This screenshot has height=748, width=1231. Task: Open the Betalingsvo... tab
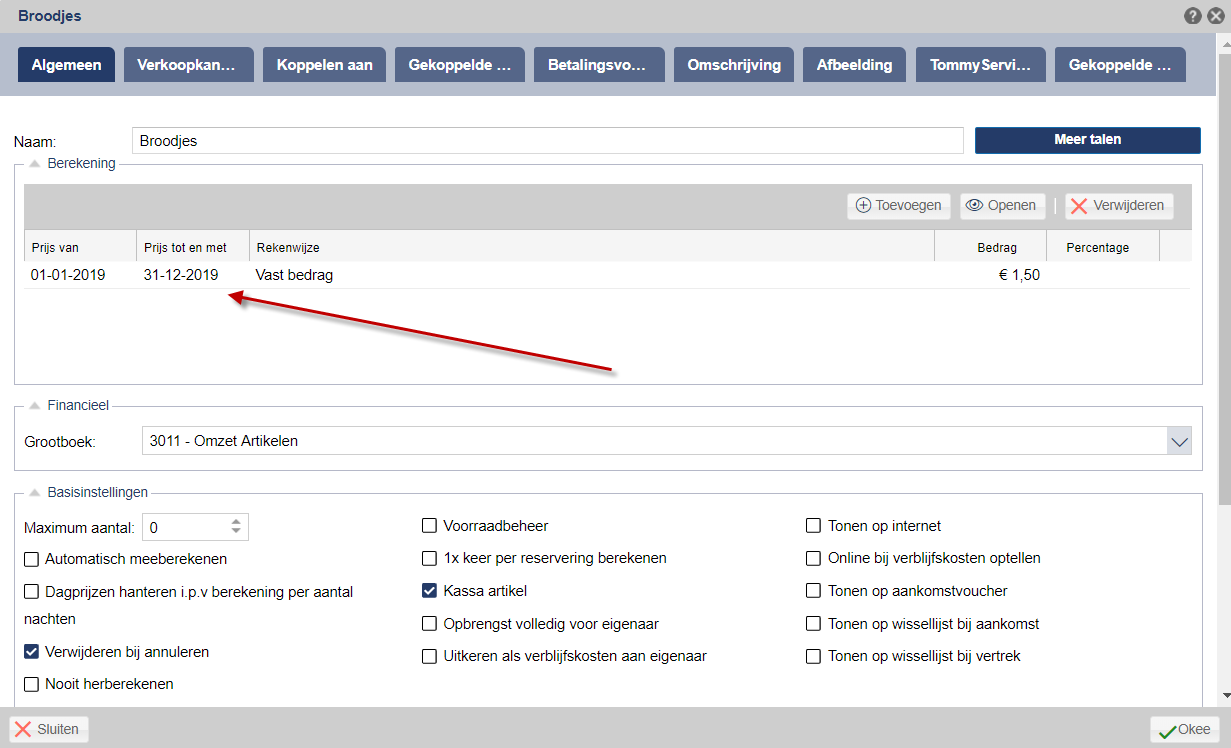pyautogui.click(x=598, y=65)
